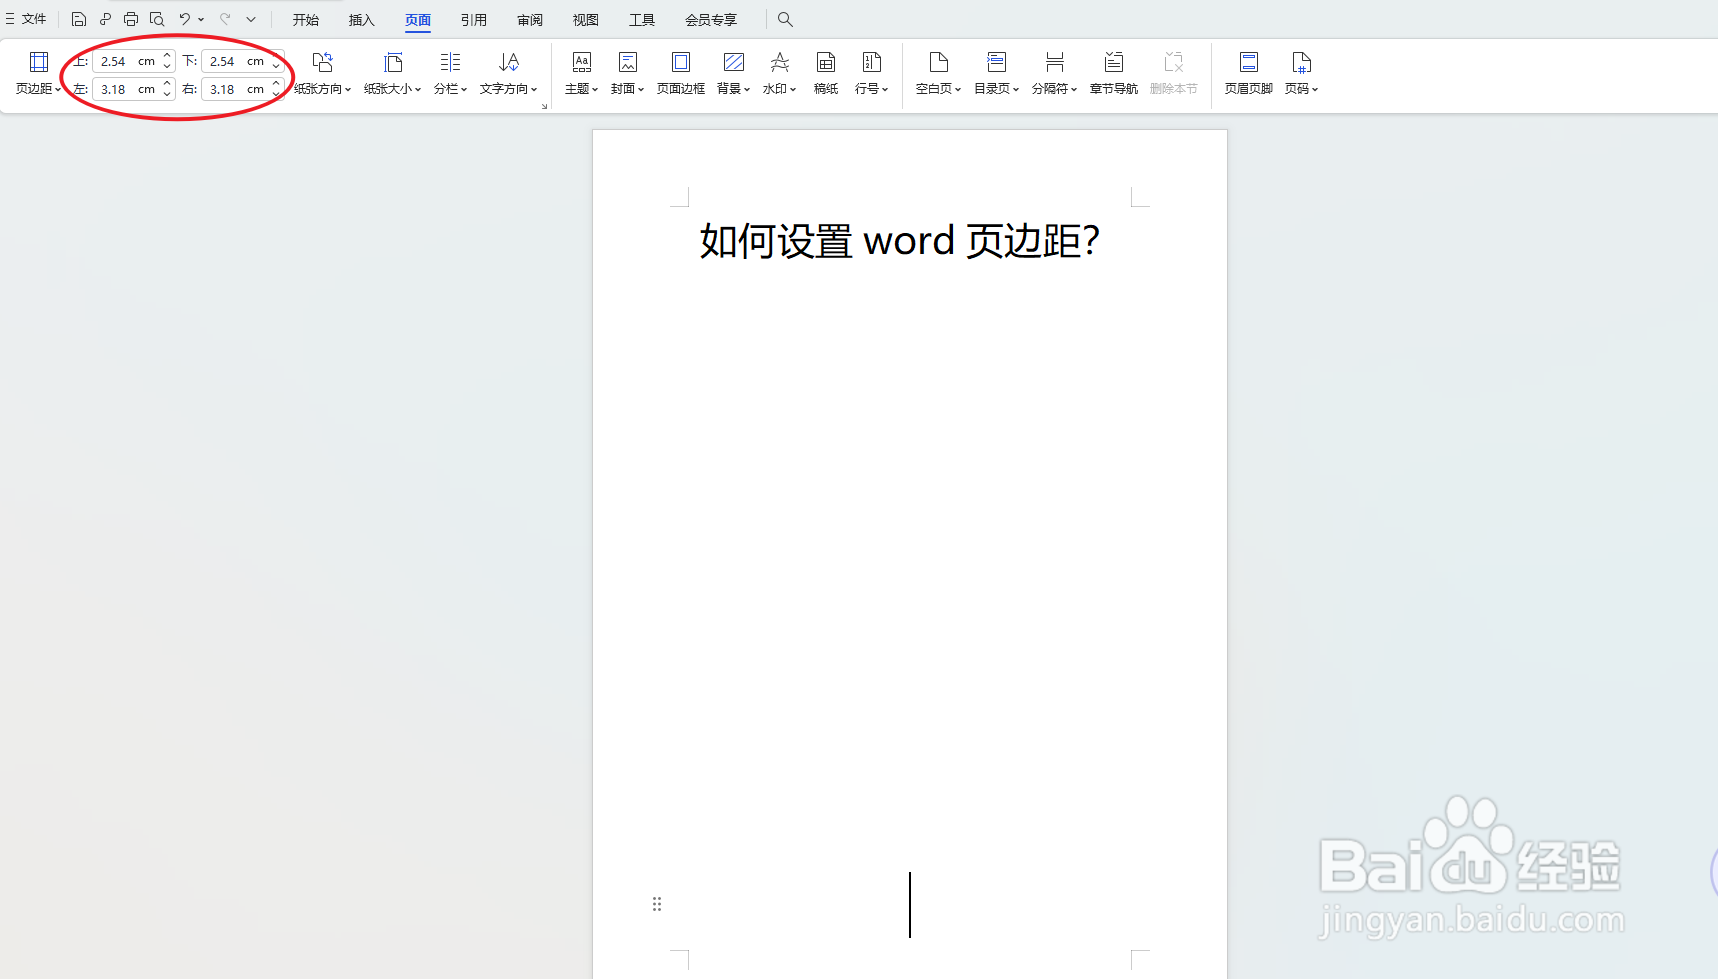The image size is (1718, 979).
Task: Click the 分隔符 break icon
Action: 1054,63
